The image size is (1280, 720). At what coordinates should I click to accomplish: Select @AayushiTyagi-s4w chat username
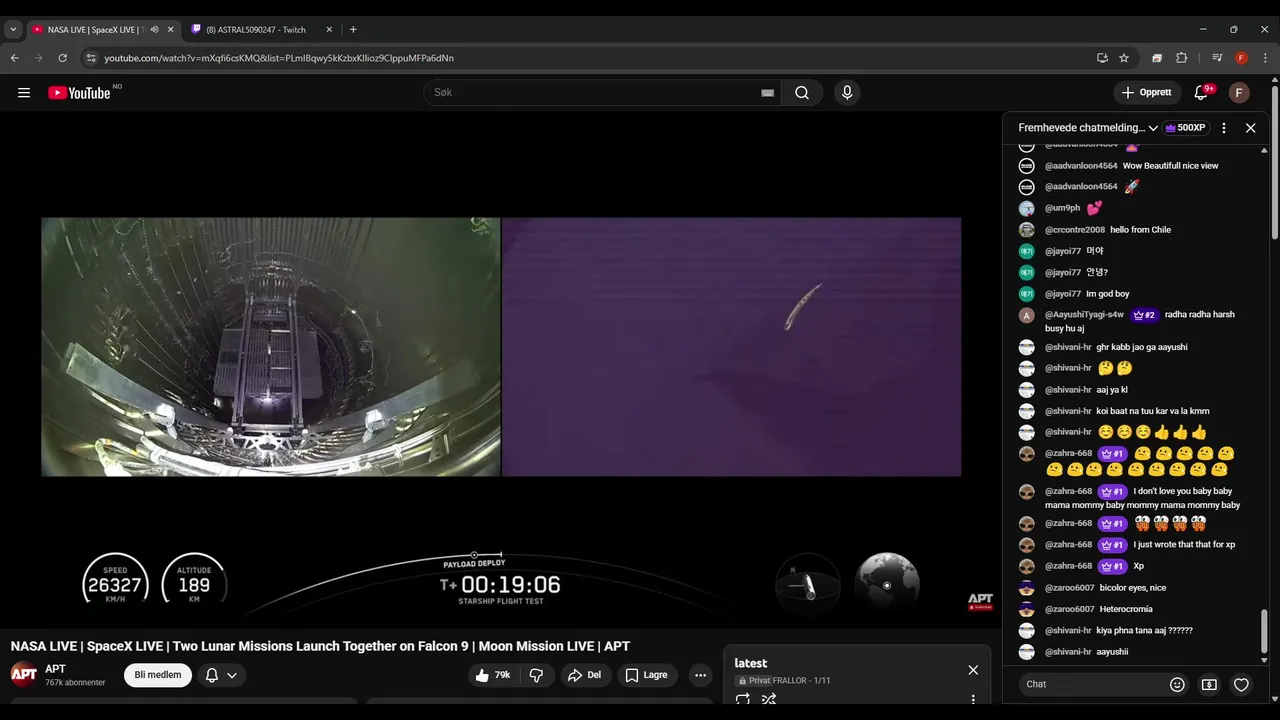[x=1084, y=315]
